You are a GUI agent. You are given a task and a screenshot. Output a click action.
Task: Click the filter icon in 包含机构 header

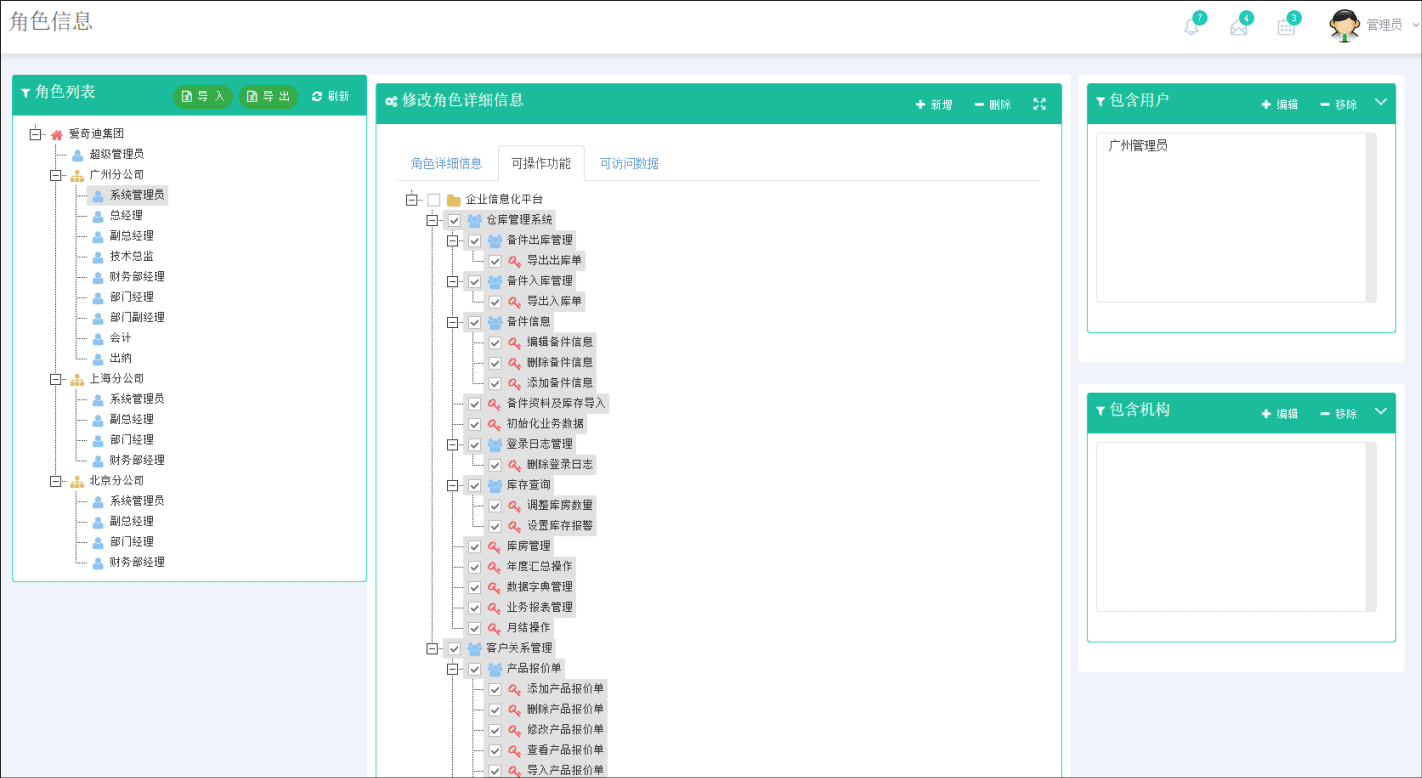tap(1101, 410)
